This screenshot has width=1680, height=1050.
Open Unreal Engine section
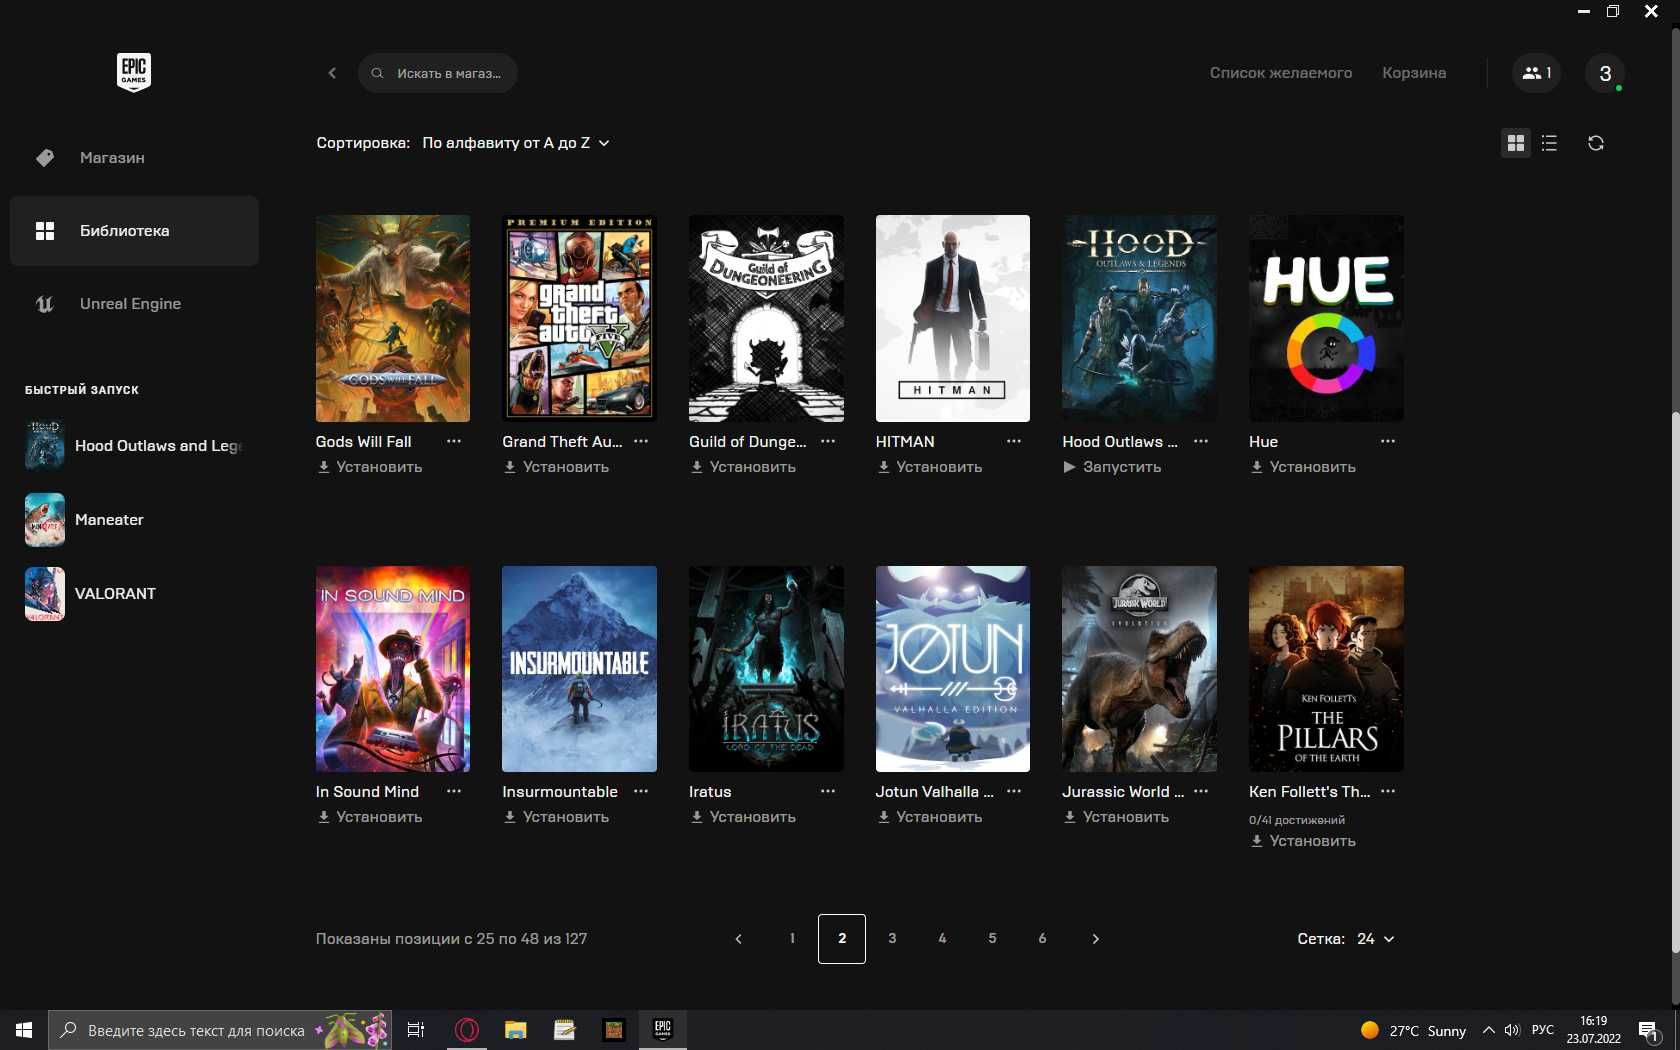pos(134,304)
